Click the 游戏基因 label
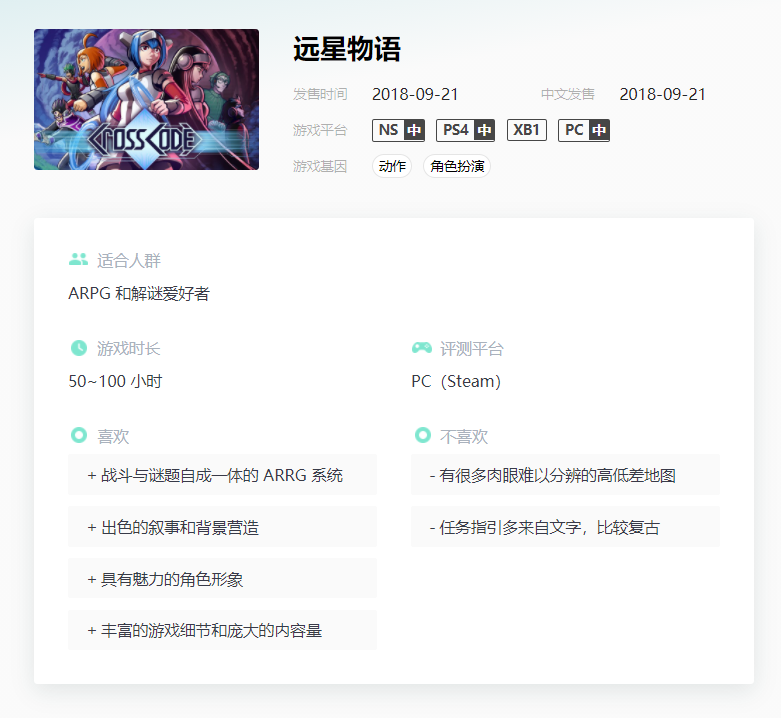781x724 pixels. [x=320, y=166]
